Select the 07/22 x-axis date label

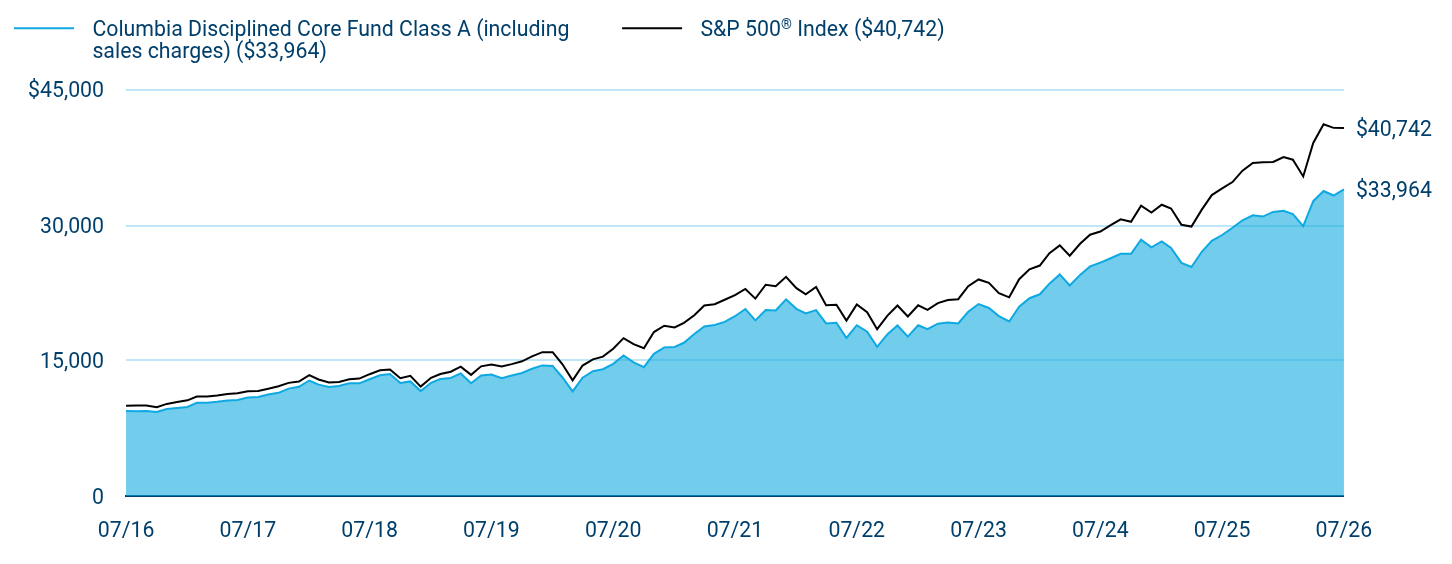[x=857, y=531]
